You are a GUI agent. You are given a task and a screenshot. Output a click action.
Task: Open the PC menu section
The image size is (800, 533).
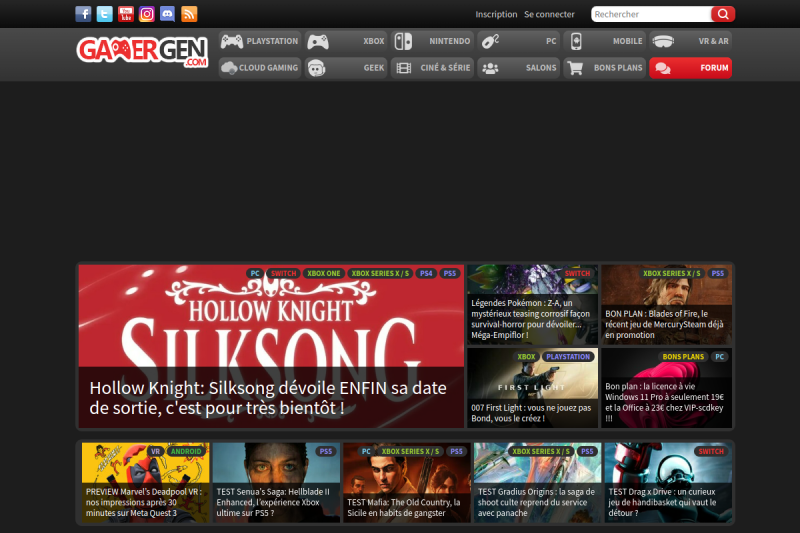[518, 41]
